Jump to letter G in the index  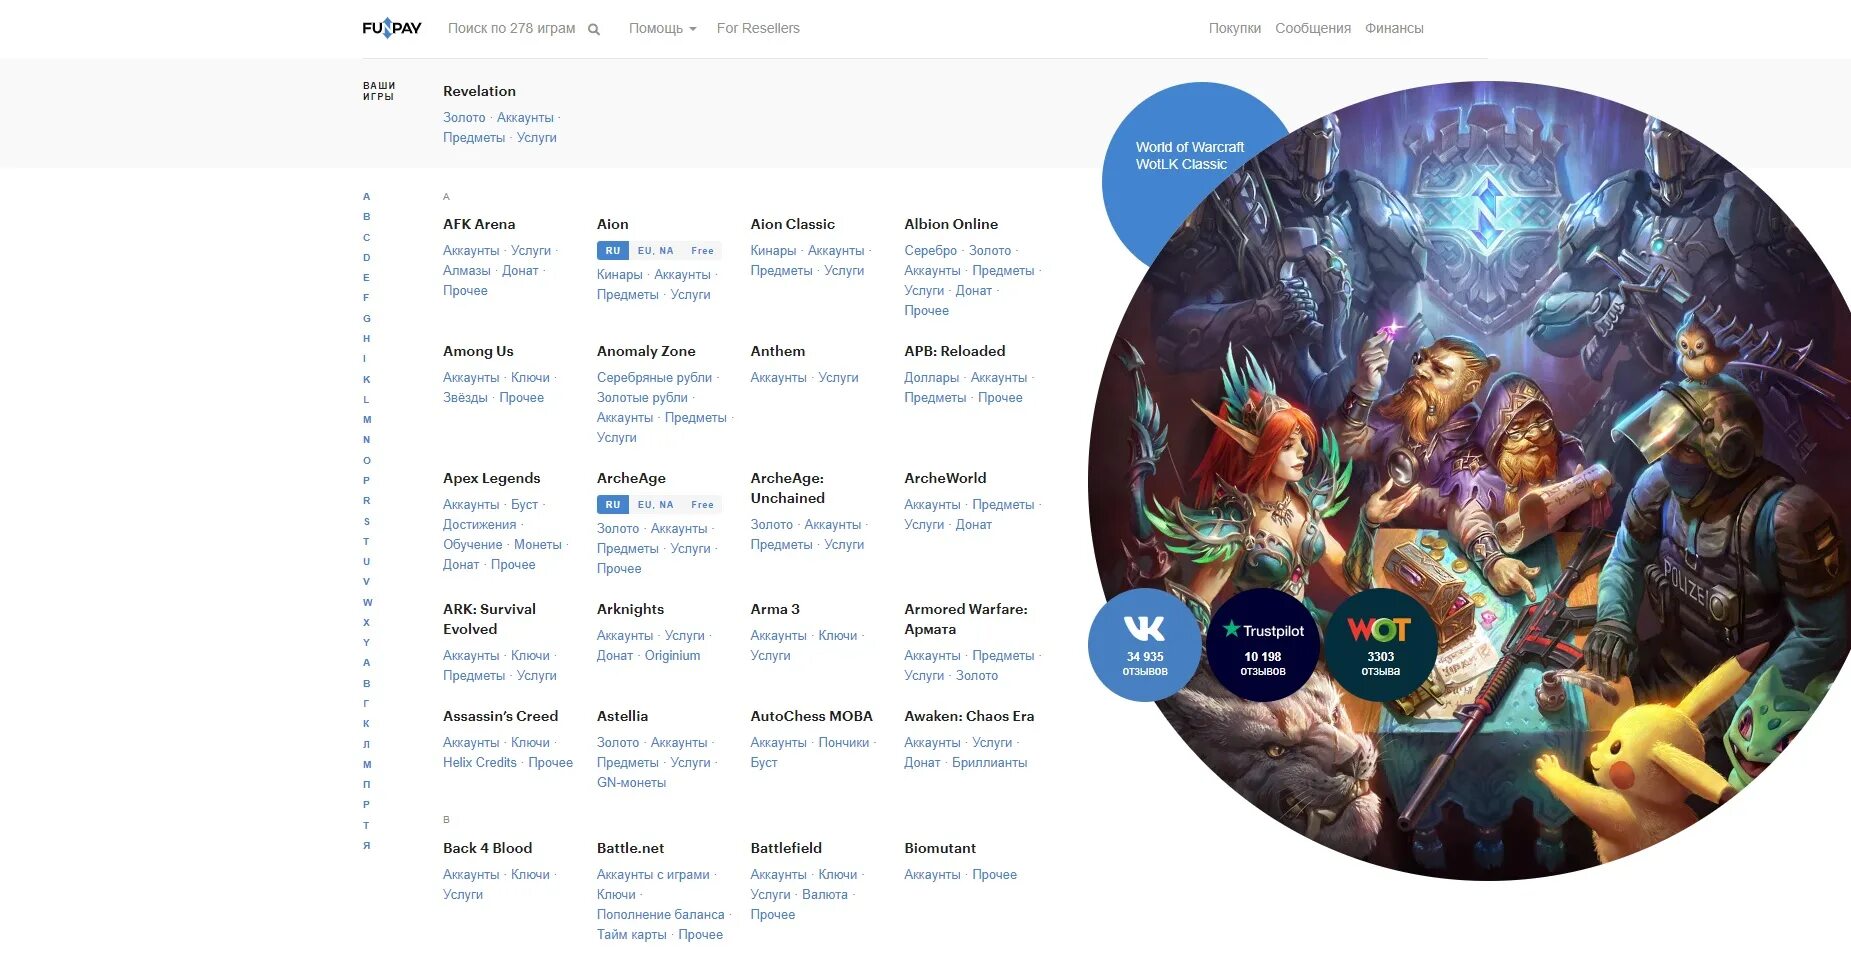pos(367,318)
